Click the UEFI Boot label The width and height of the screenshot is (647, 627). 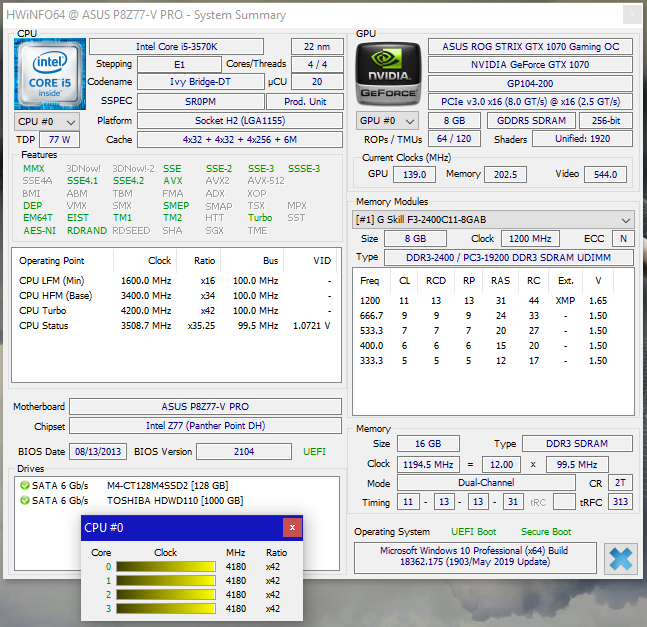coord(473,532)
